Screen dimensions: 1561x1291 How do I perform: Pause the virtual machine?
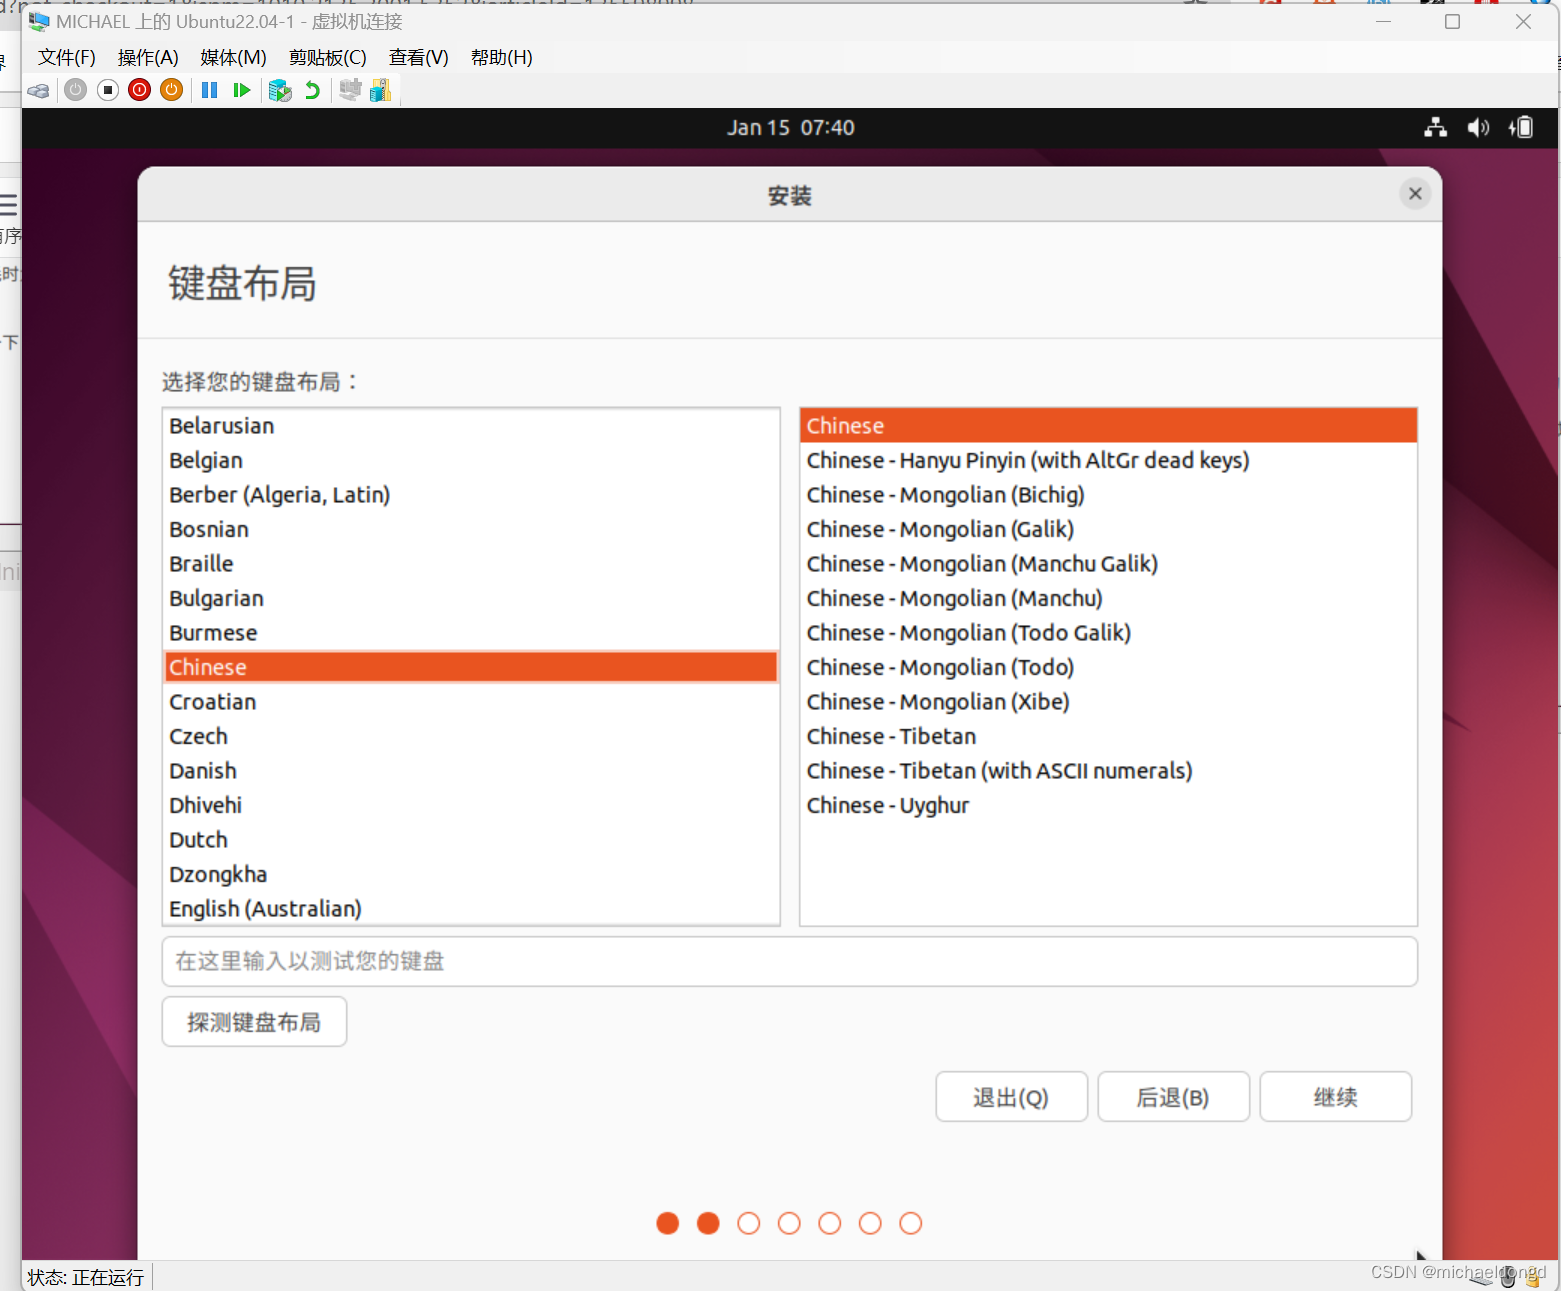point(209,91)
